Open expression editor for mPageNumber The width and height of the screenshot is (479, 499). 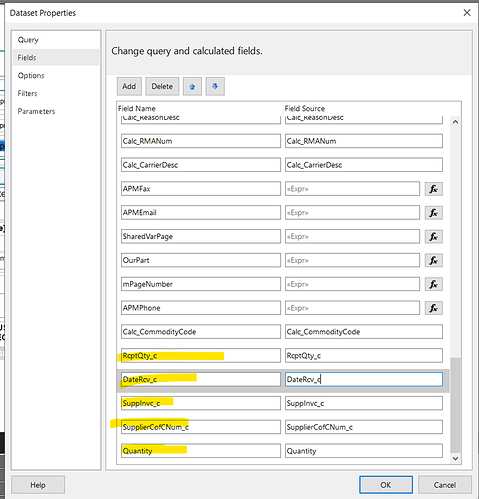click(434, 284)
